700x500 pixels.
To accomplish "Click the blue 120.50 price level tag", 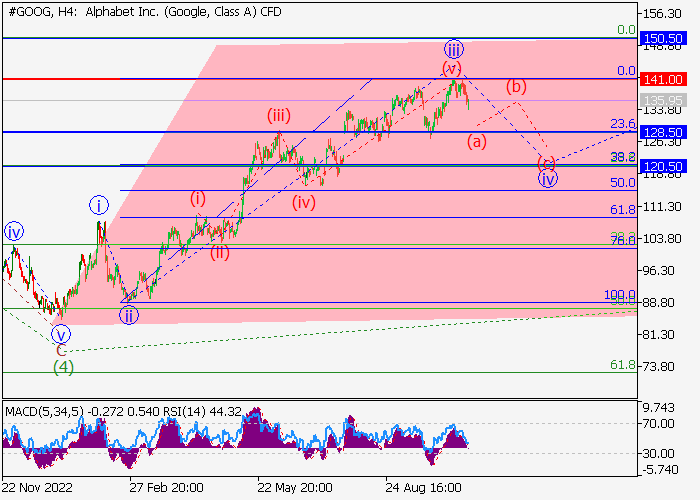I will (664, 165).
